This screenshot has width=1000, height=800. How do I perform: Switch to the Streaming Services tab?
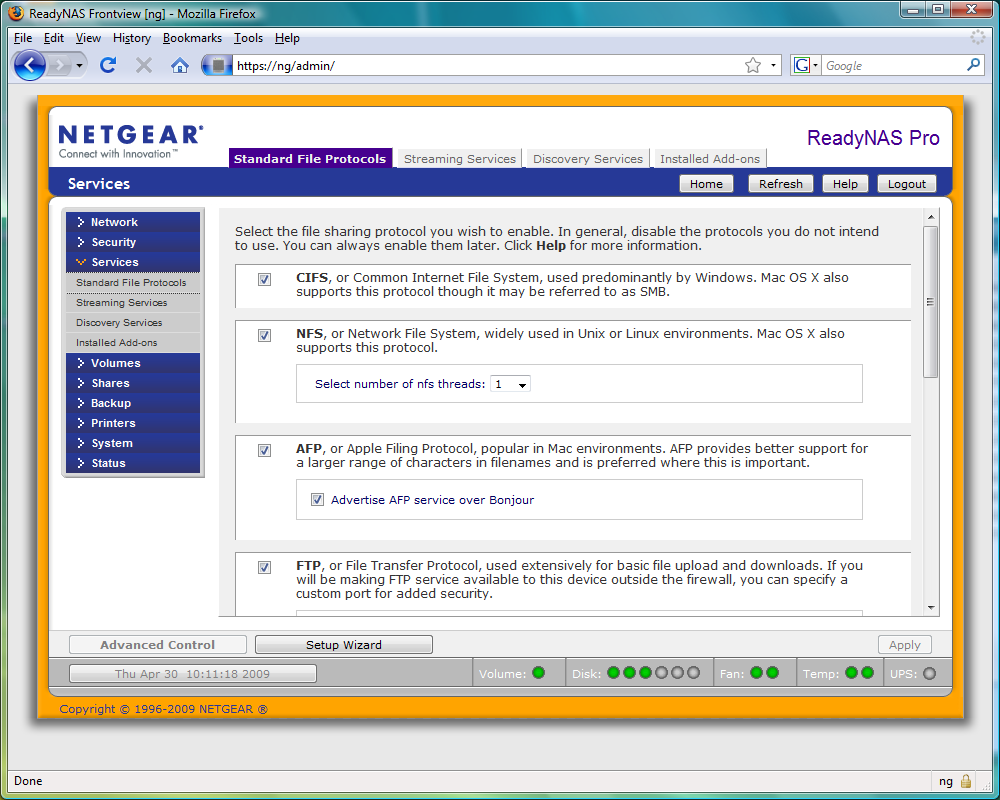[x=459, y=158]
